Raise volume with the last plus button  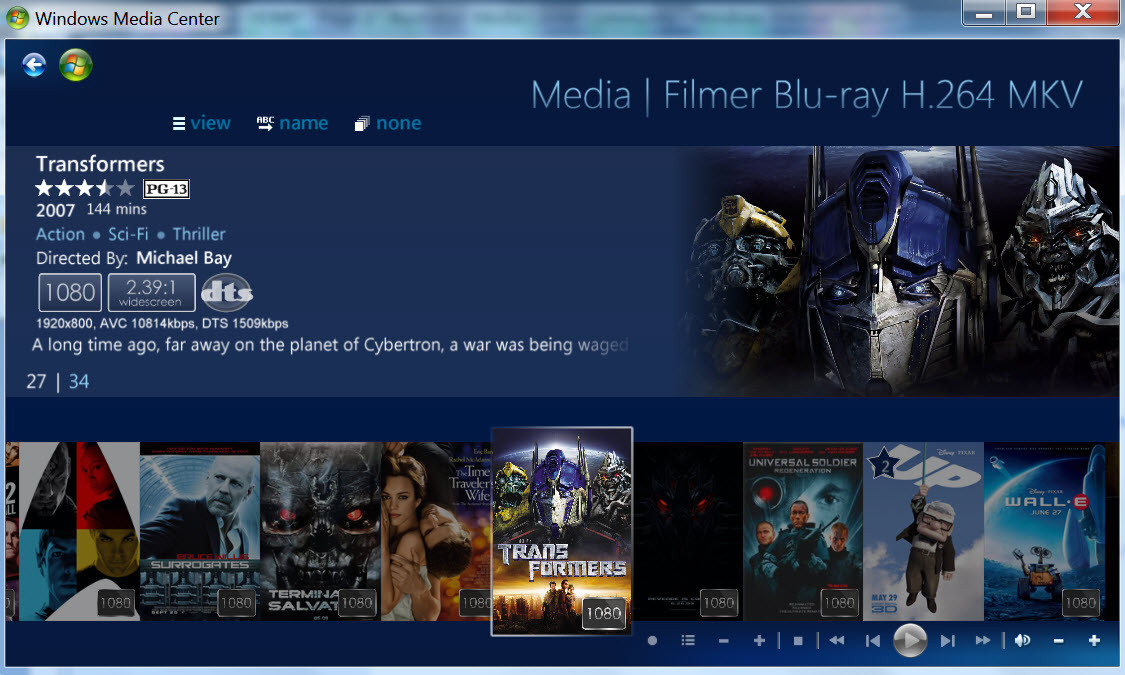(1094, 641)
